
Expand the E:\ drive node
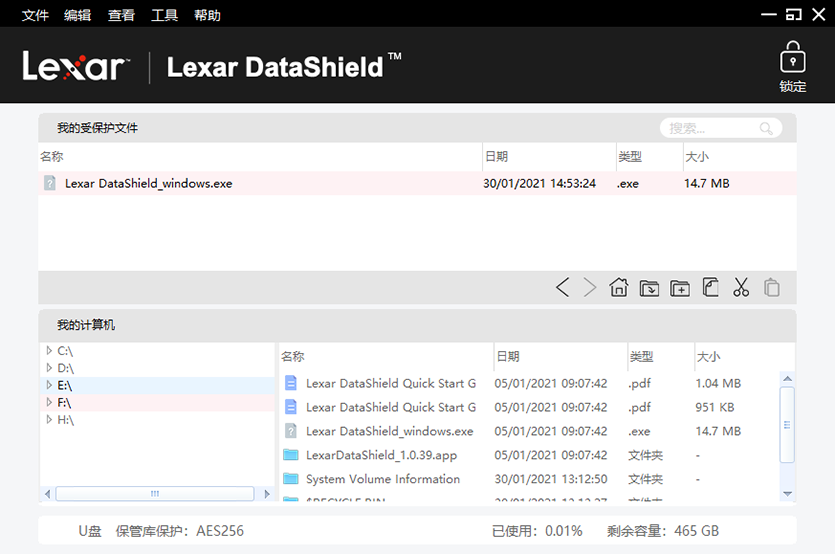tap(49, 385)
